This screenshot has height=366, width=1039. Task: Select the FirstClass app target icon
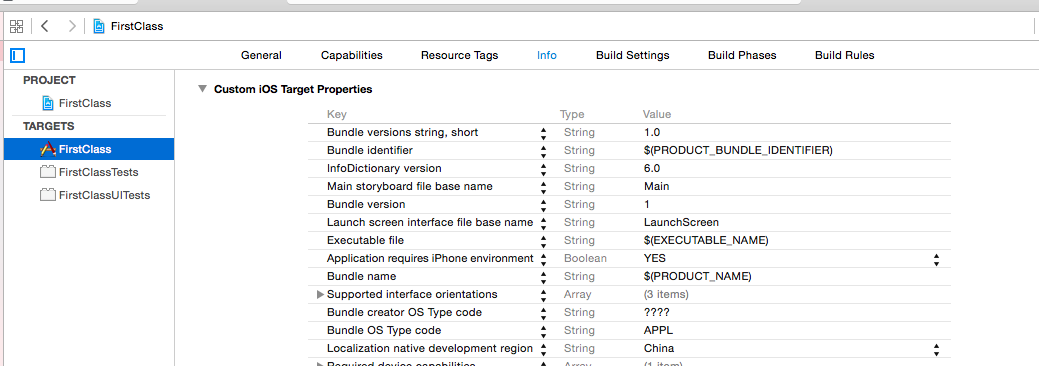click(48, 149)
